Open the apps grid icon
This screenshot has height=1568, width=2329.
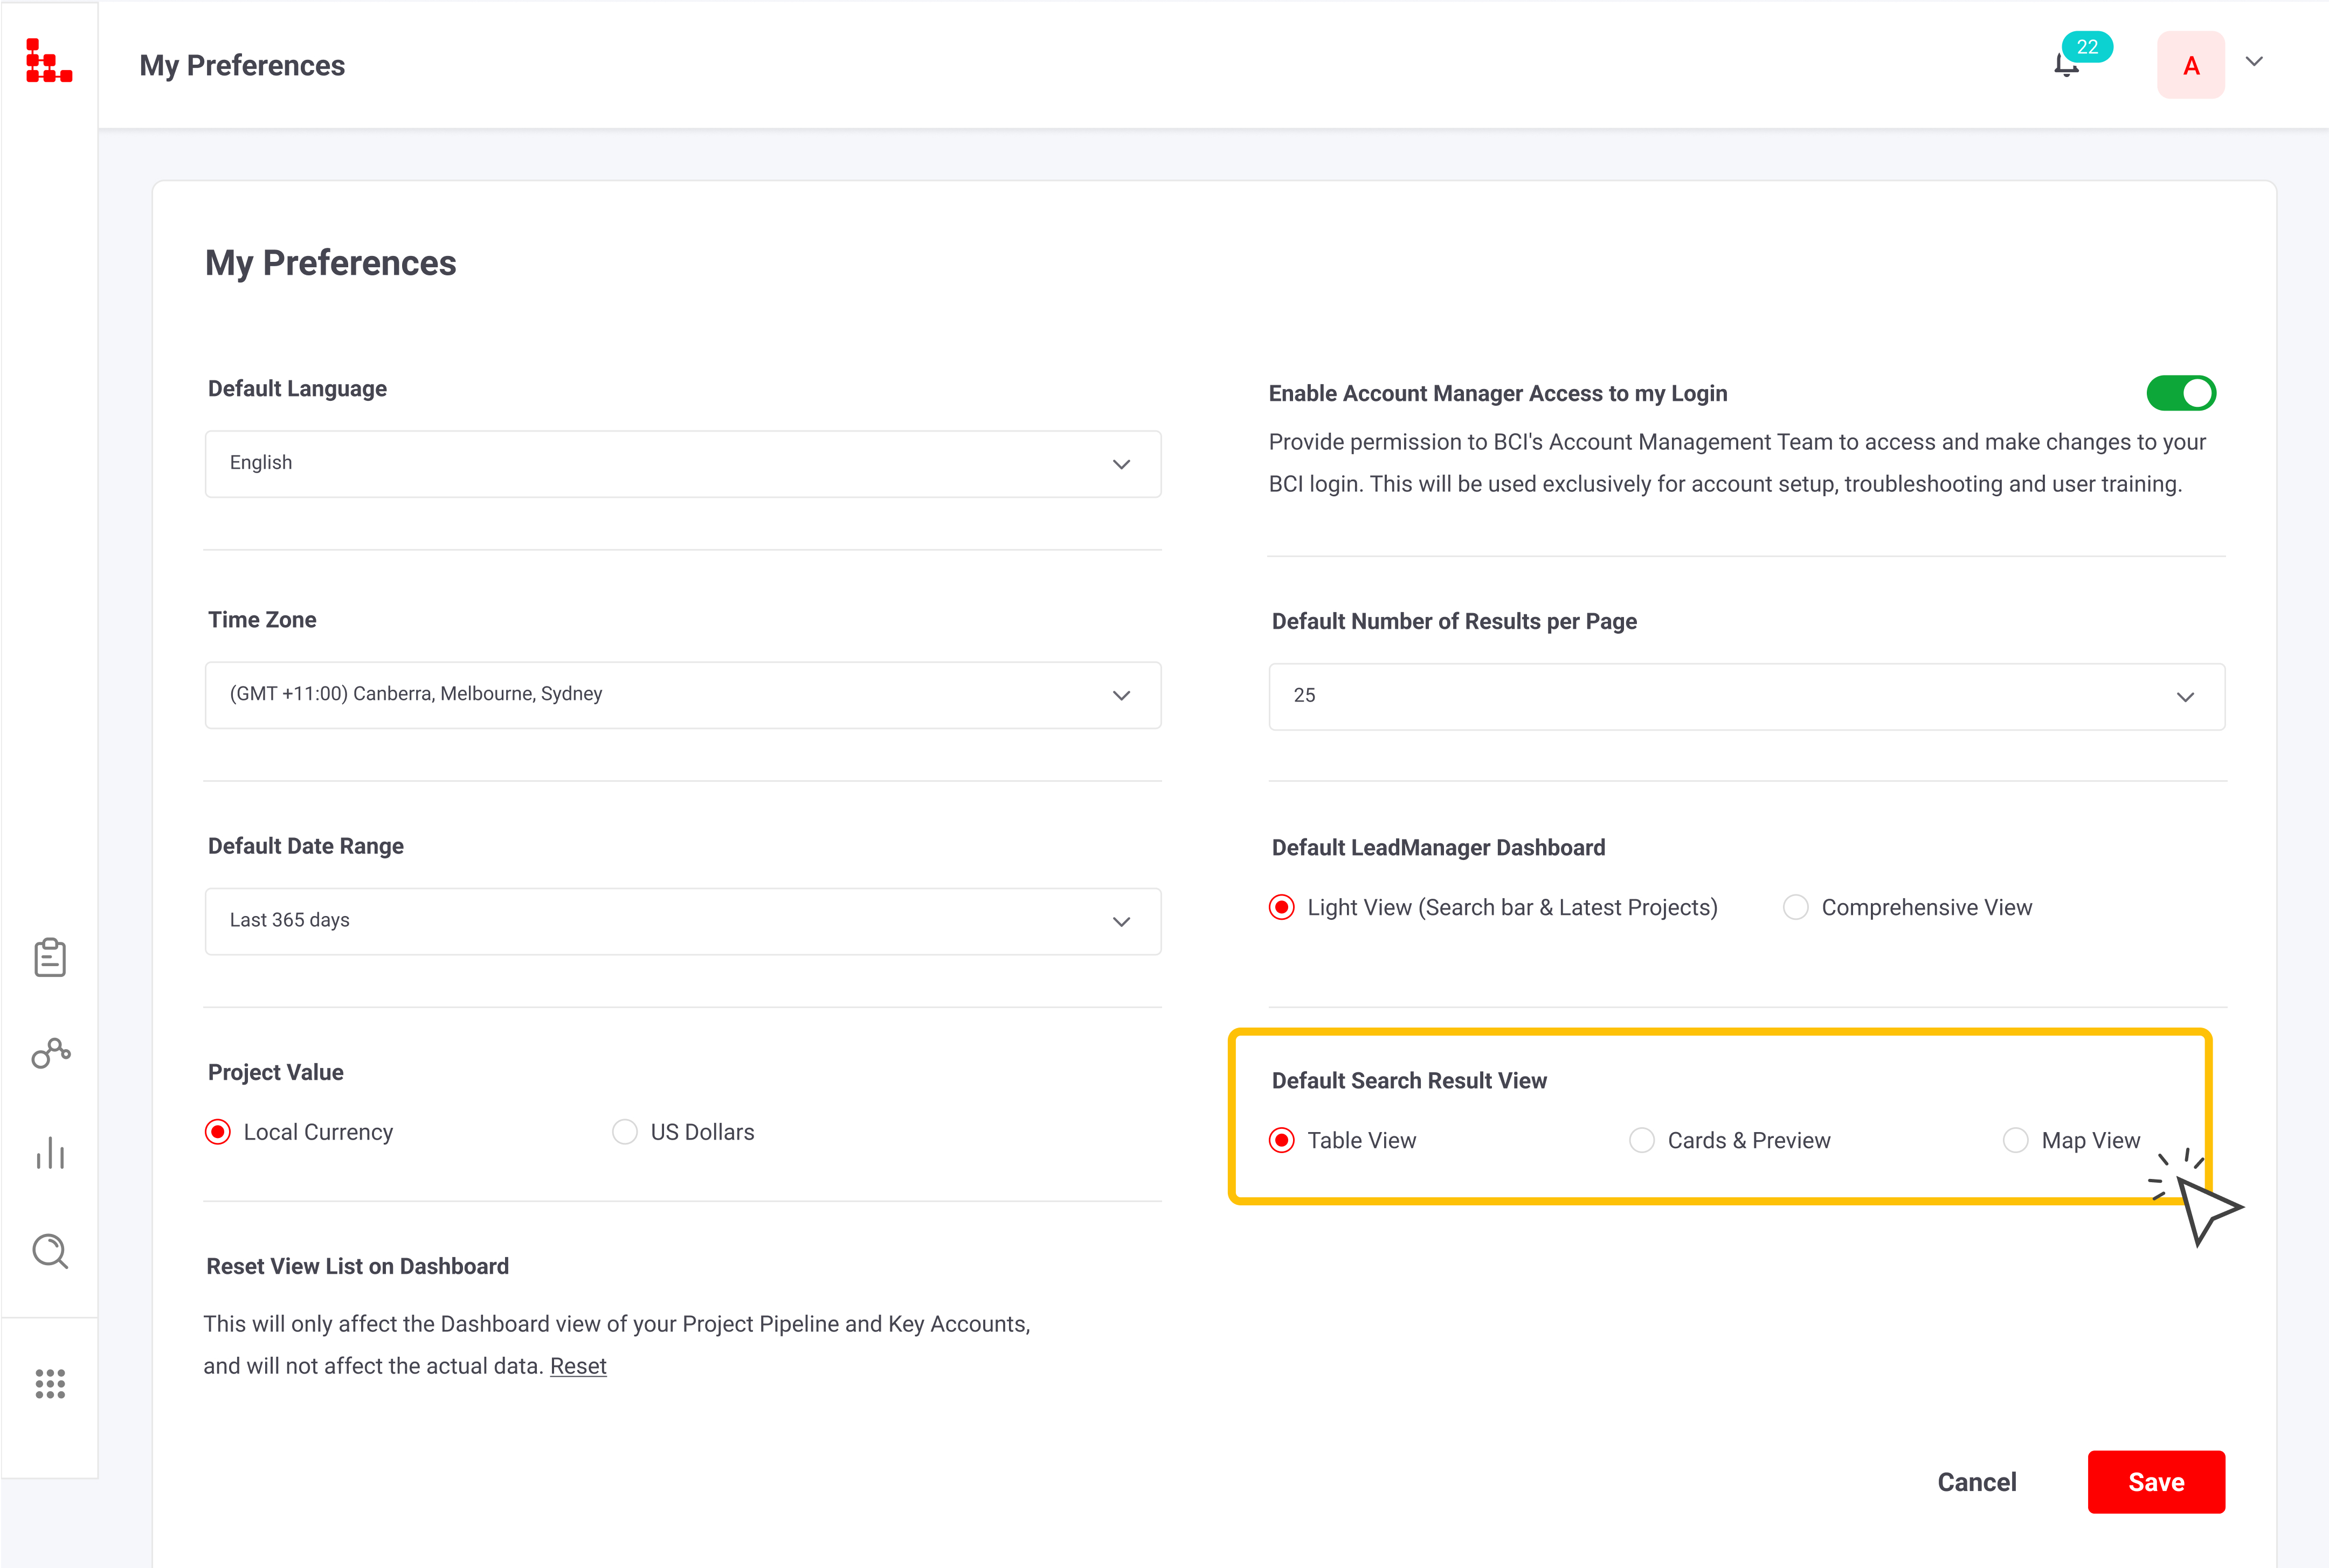coord(50,1384)
